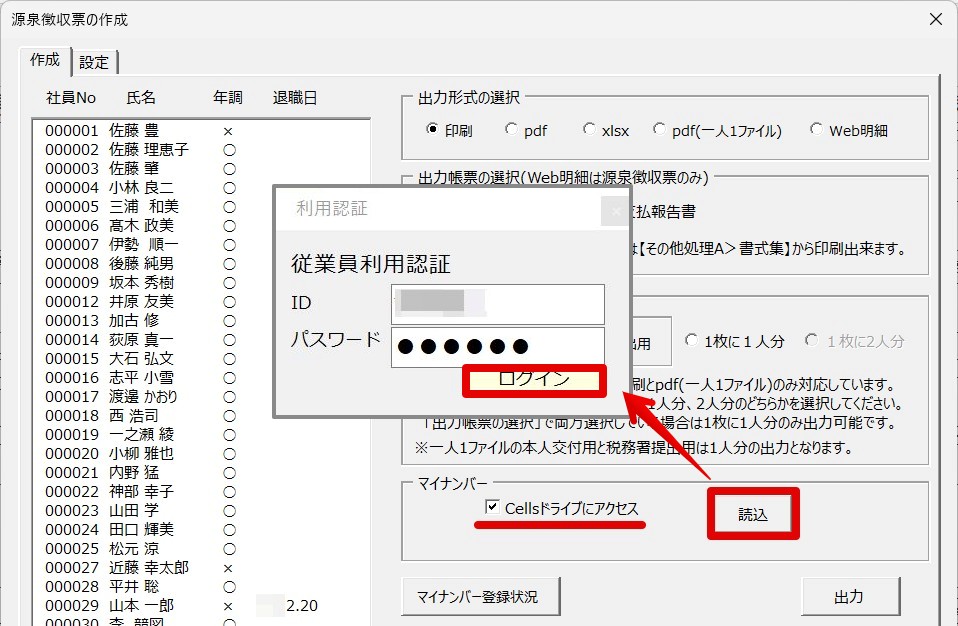Open the 作成 tab

click(45, 60)
